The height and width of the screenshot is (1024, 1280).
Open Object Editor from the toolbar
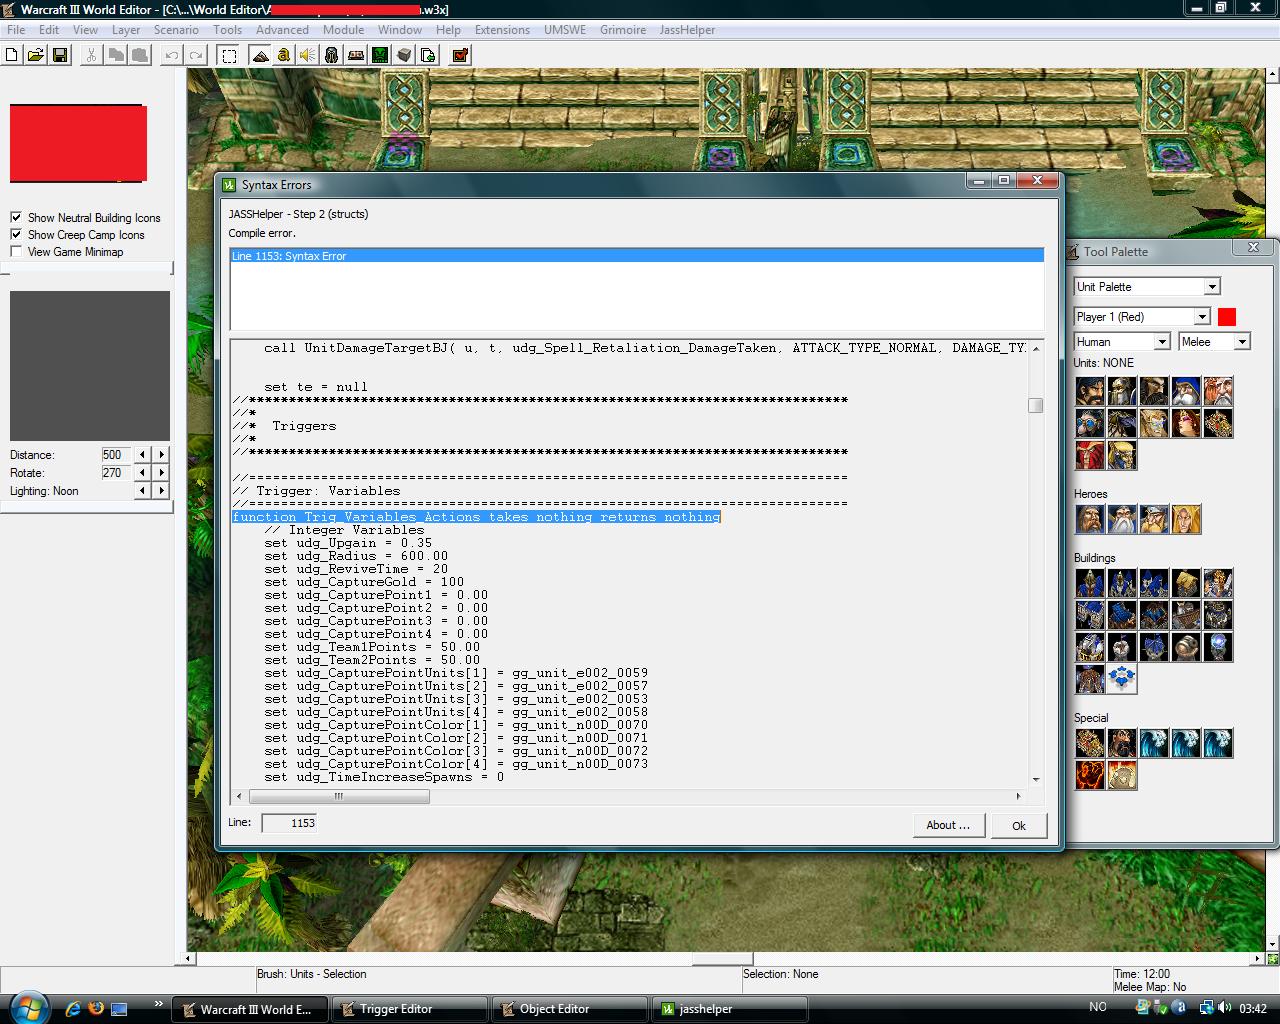coord(332,55)
